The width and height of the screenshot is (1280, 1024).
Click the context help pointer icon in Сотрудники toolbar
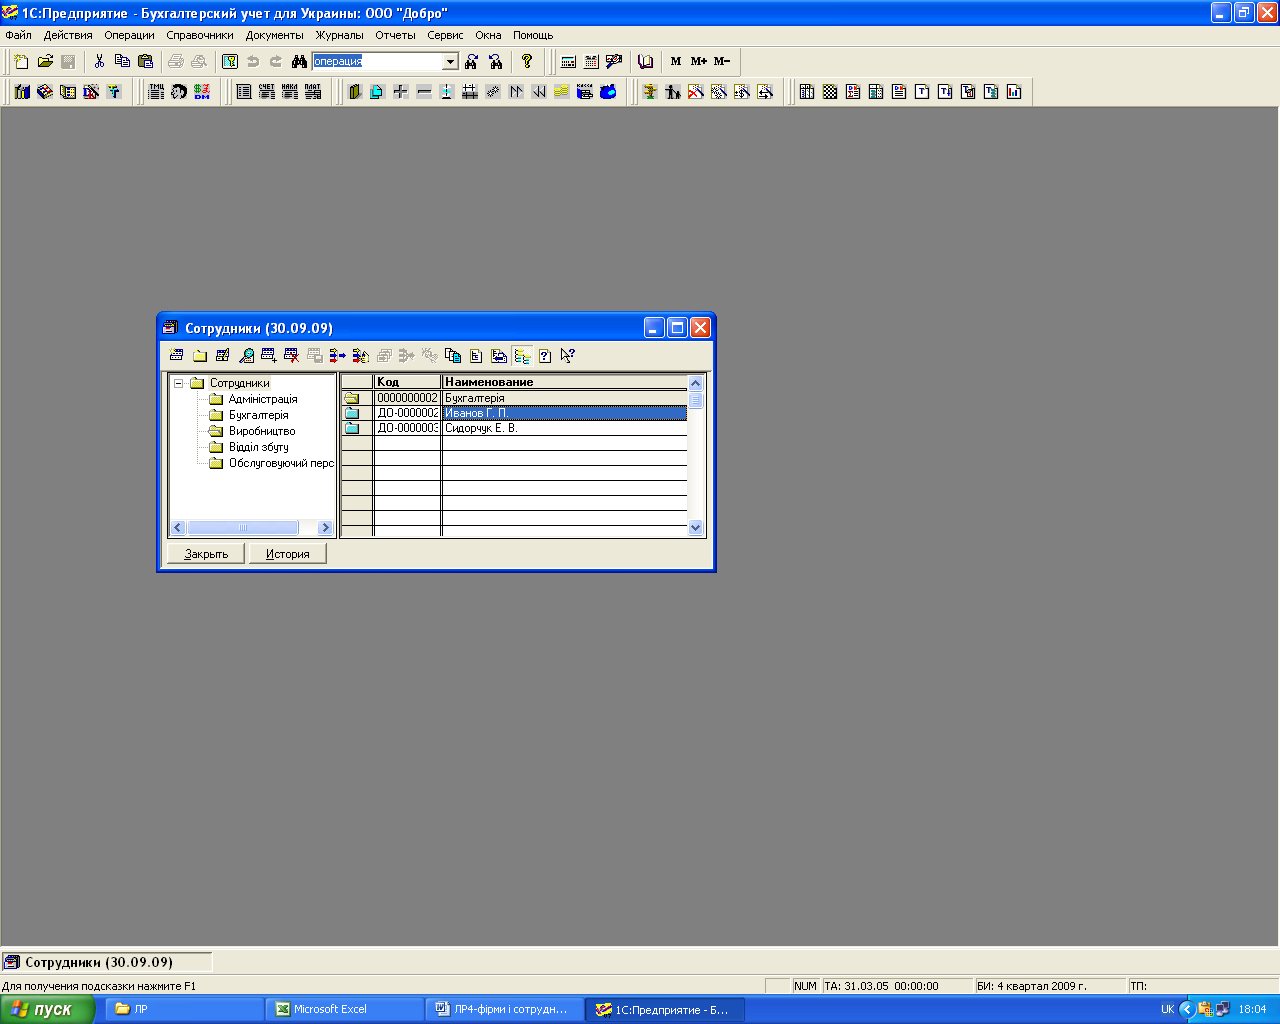(568, 355)
